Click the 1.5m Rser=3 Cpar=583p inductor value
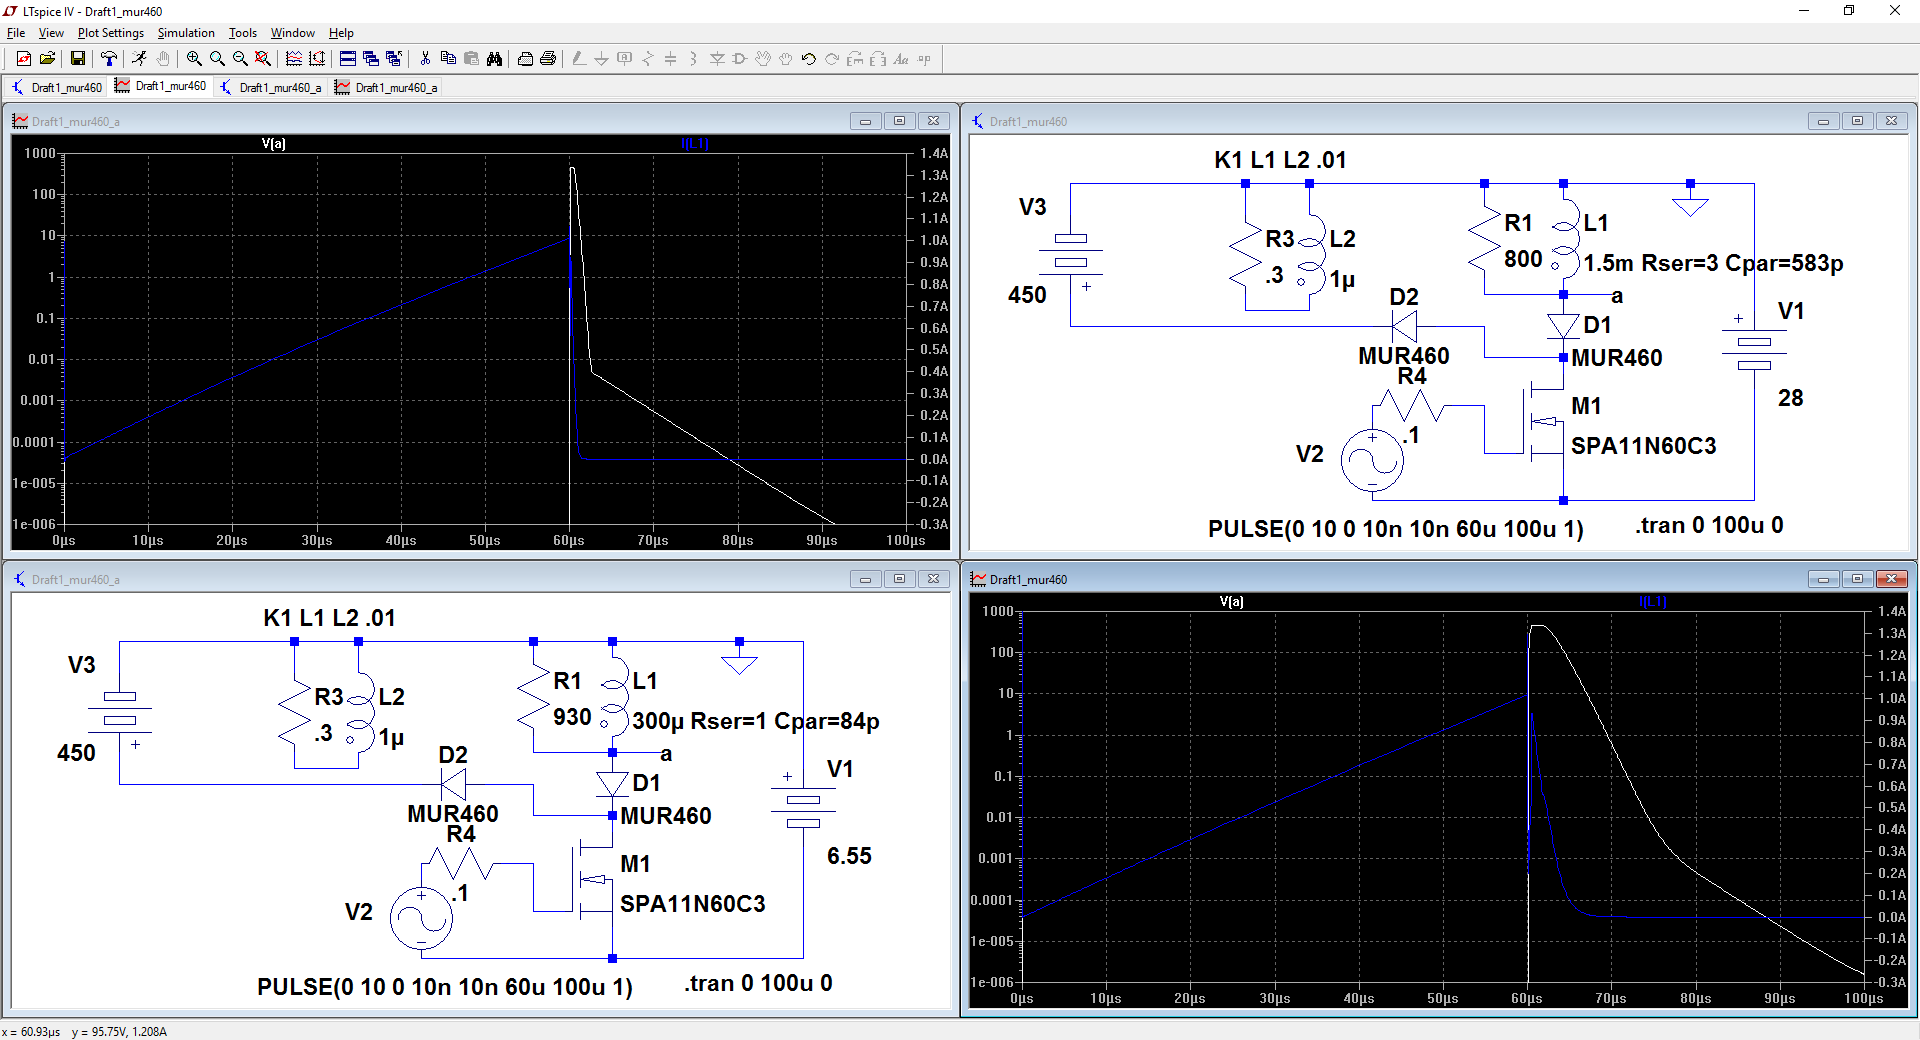The height and width of the screenshot is (1040, 1920). pyautogui.click(x=1713, y=263)
